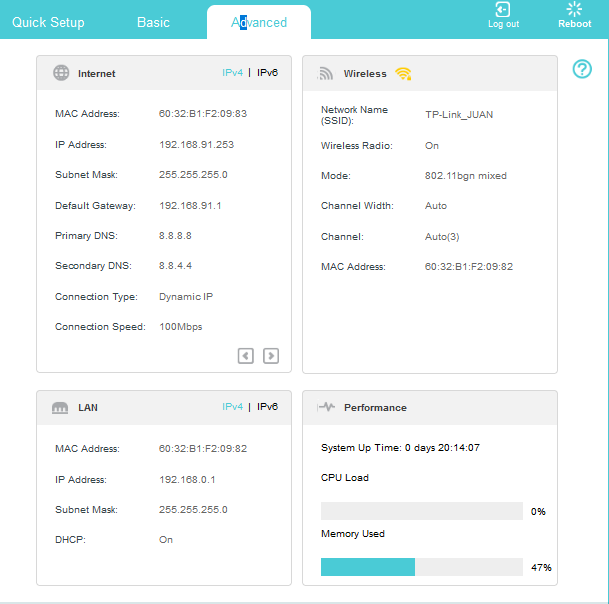Click the Memory Used progress bar

(421, 567)
